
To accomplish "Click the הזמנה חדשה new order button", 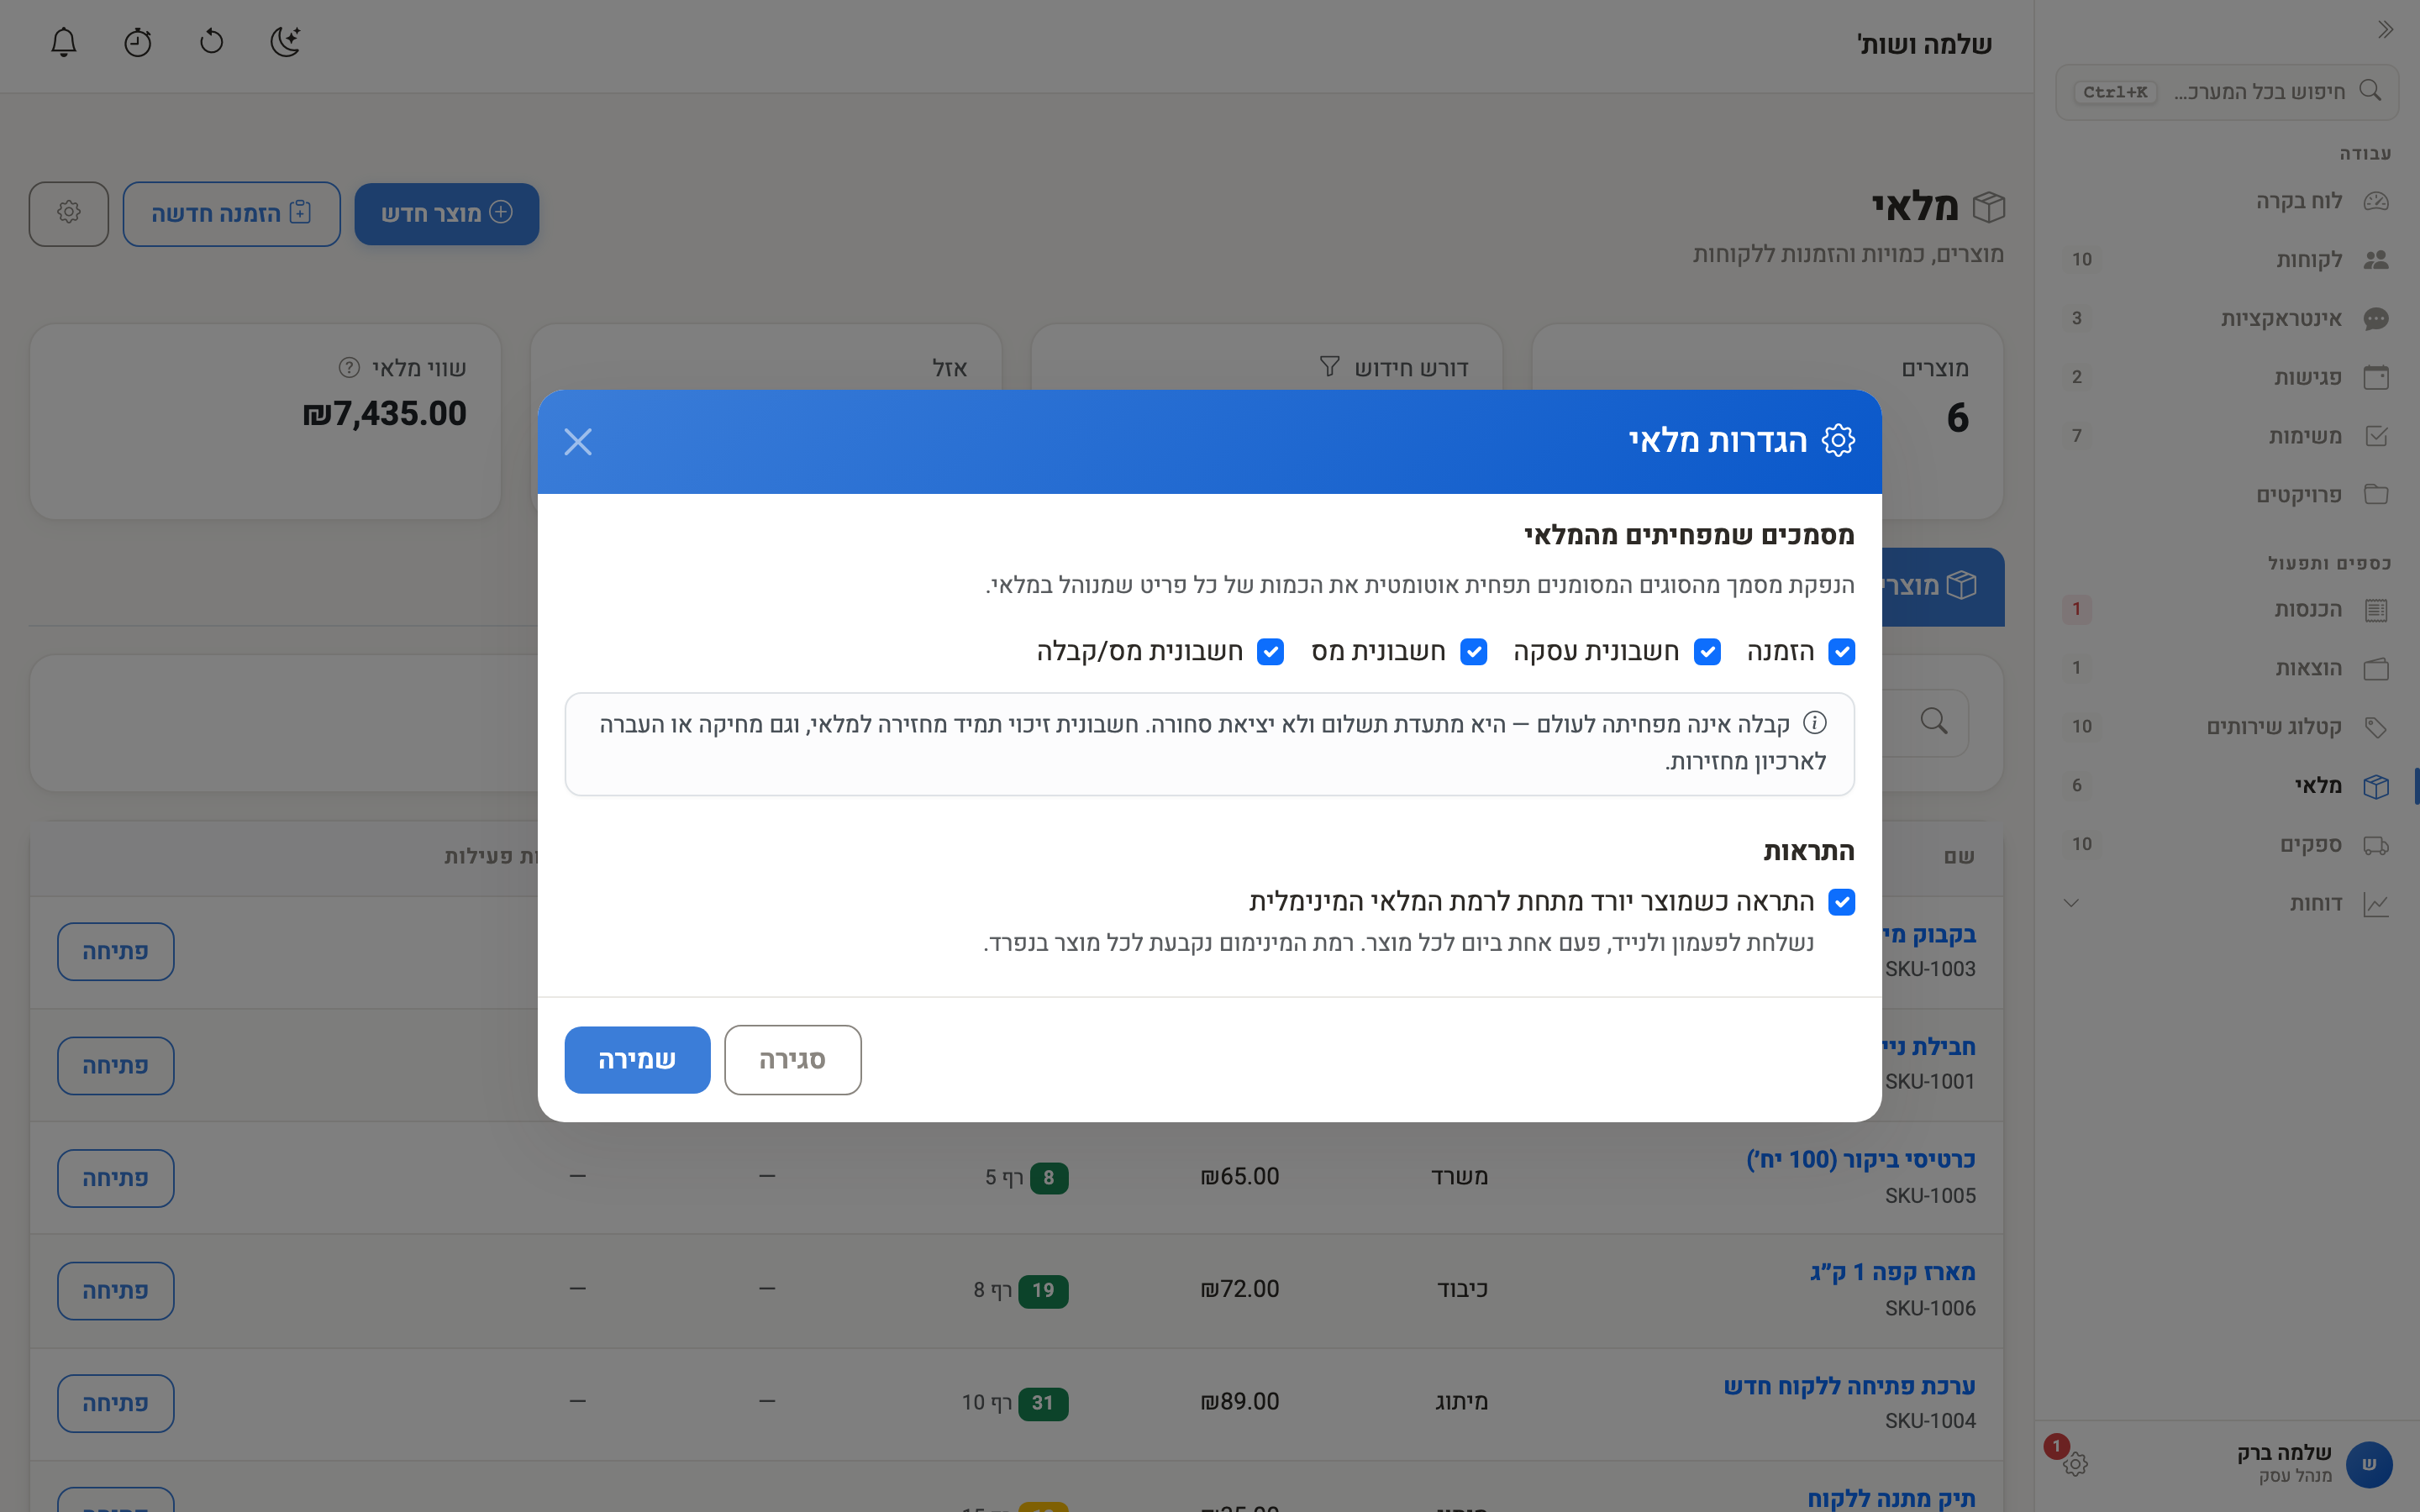I will tap(231, 214).
